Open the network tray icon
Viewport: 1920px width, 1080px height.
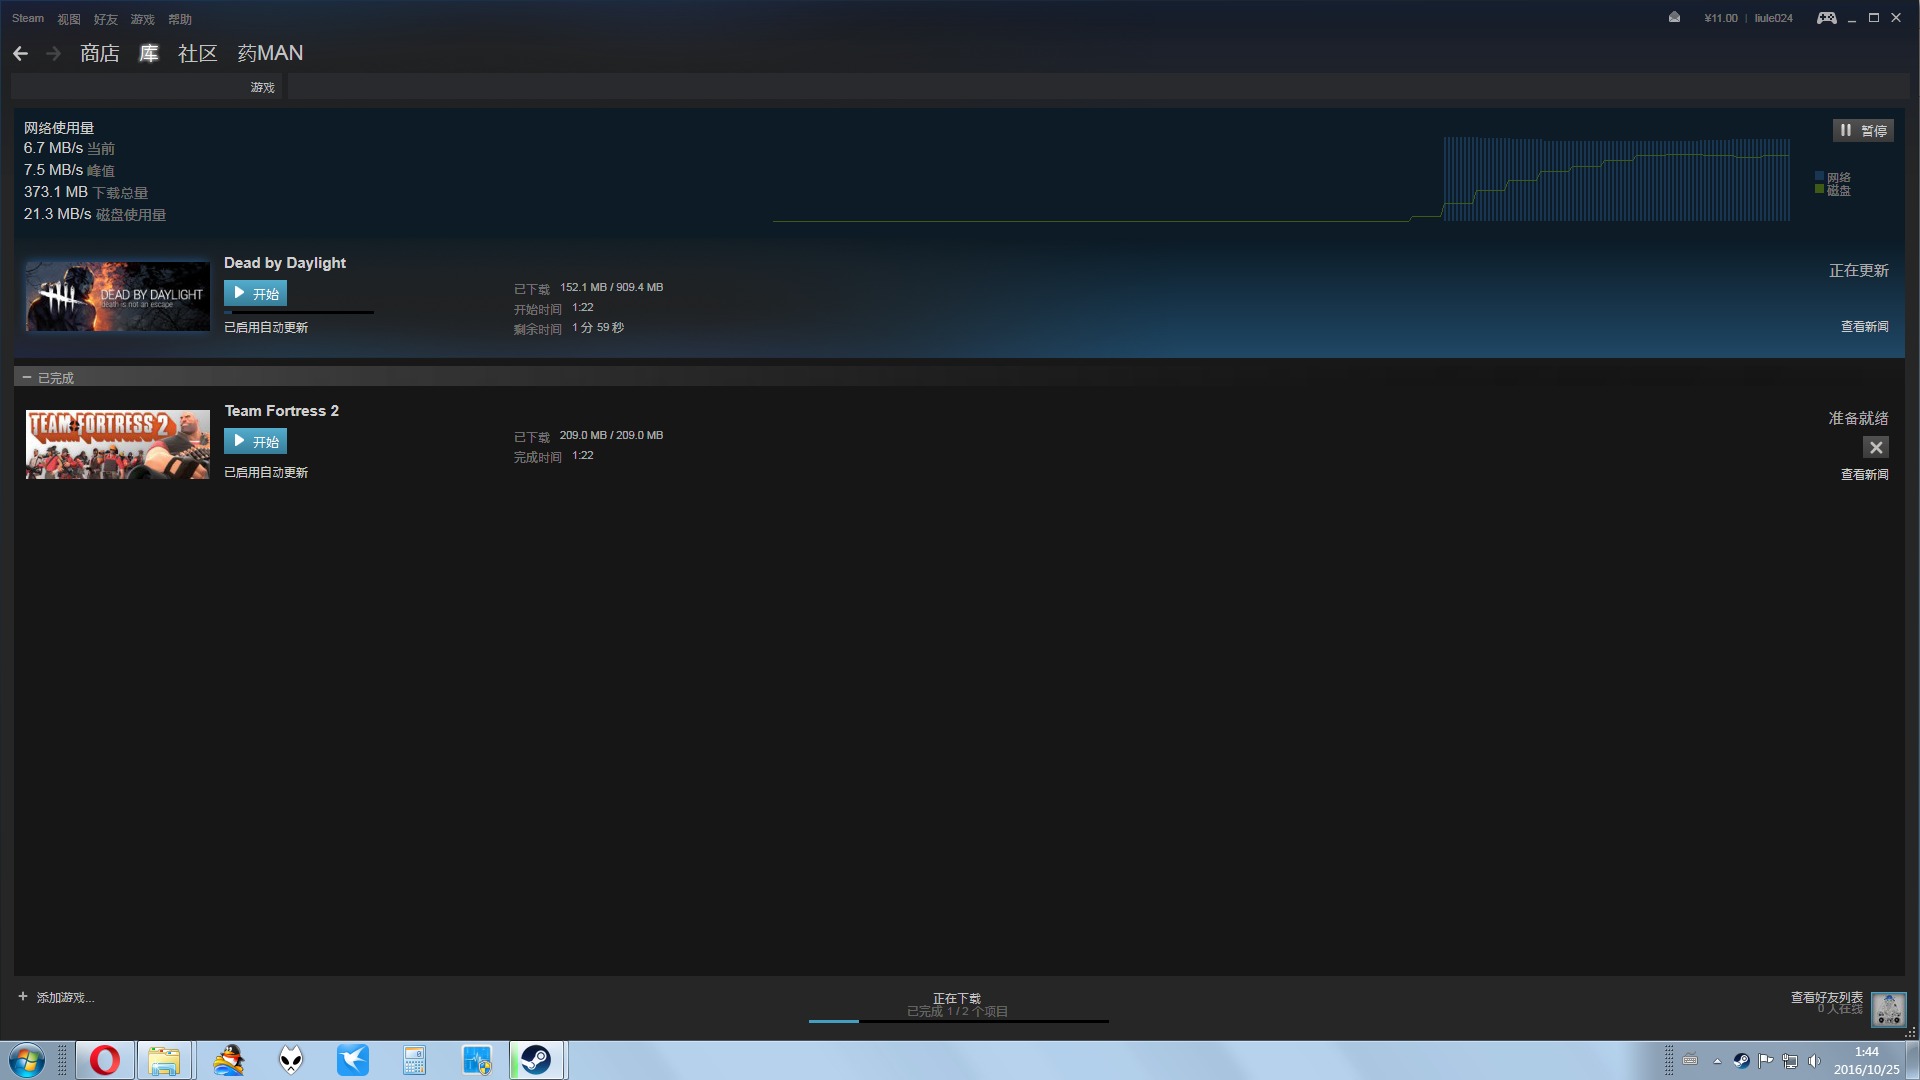tap(1790, 1061)
